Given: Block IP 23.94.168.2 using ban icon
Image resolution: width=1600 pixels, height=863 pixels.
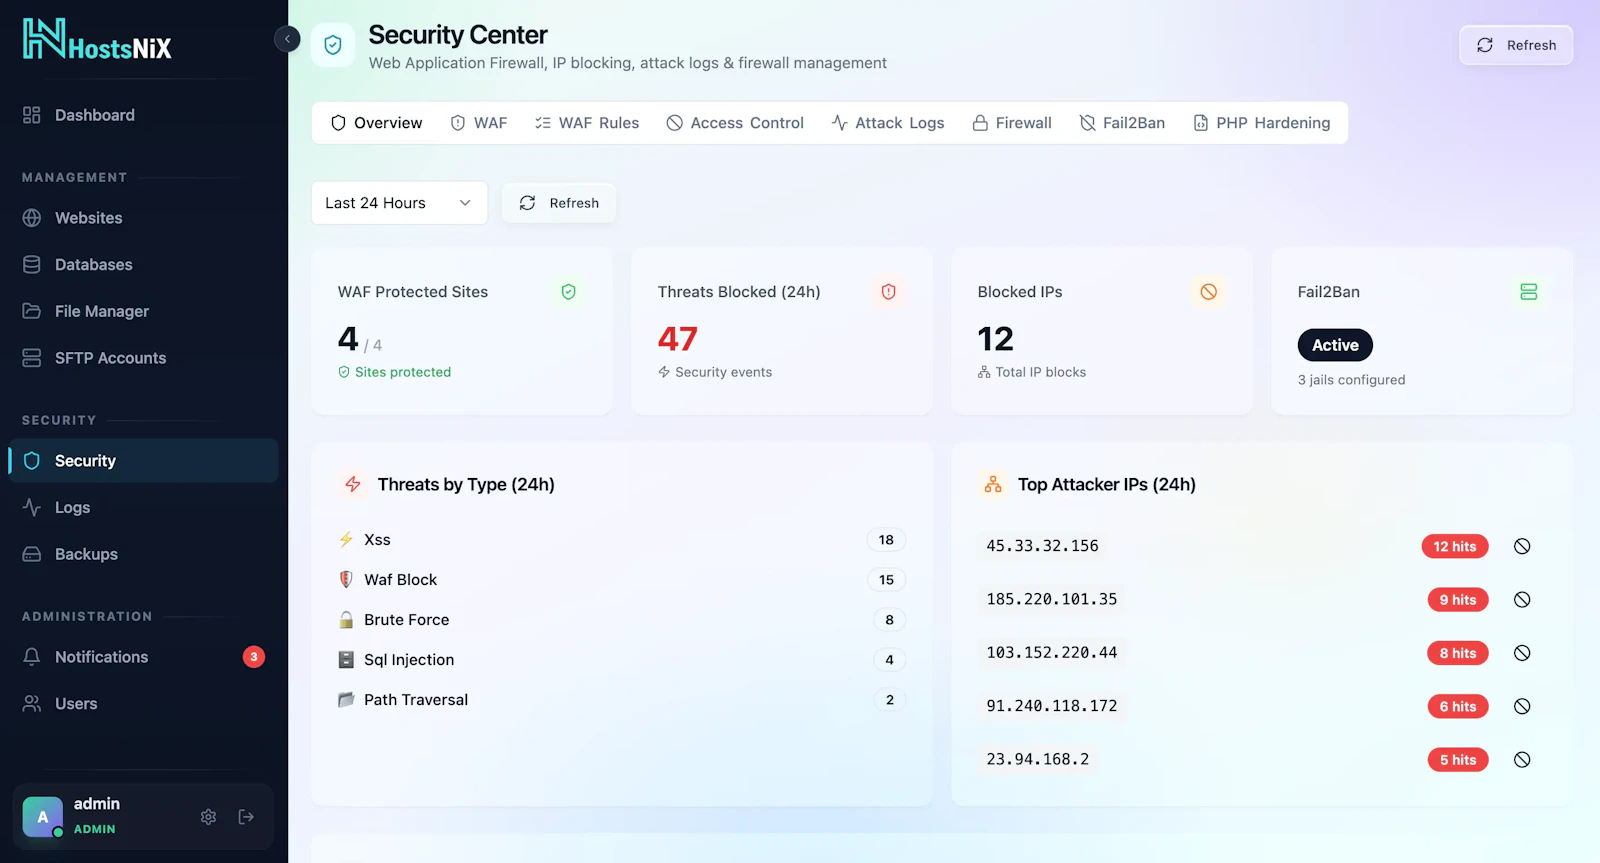Looking at the screenshot, I should [1522, 760].
